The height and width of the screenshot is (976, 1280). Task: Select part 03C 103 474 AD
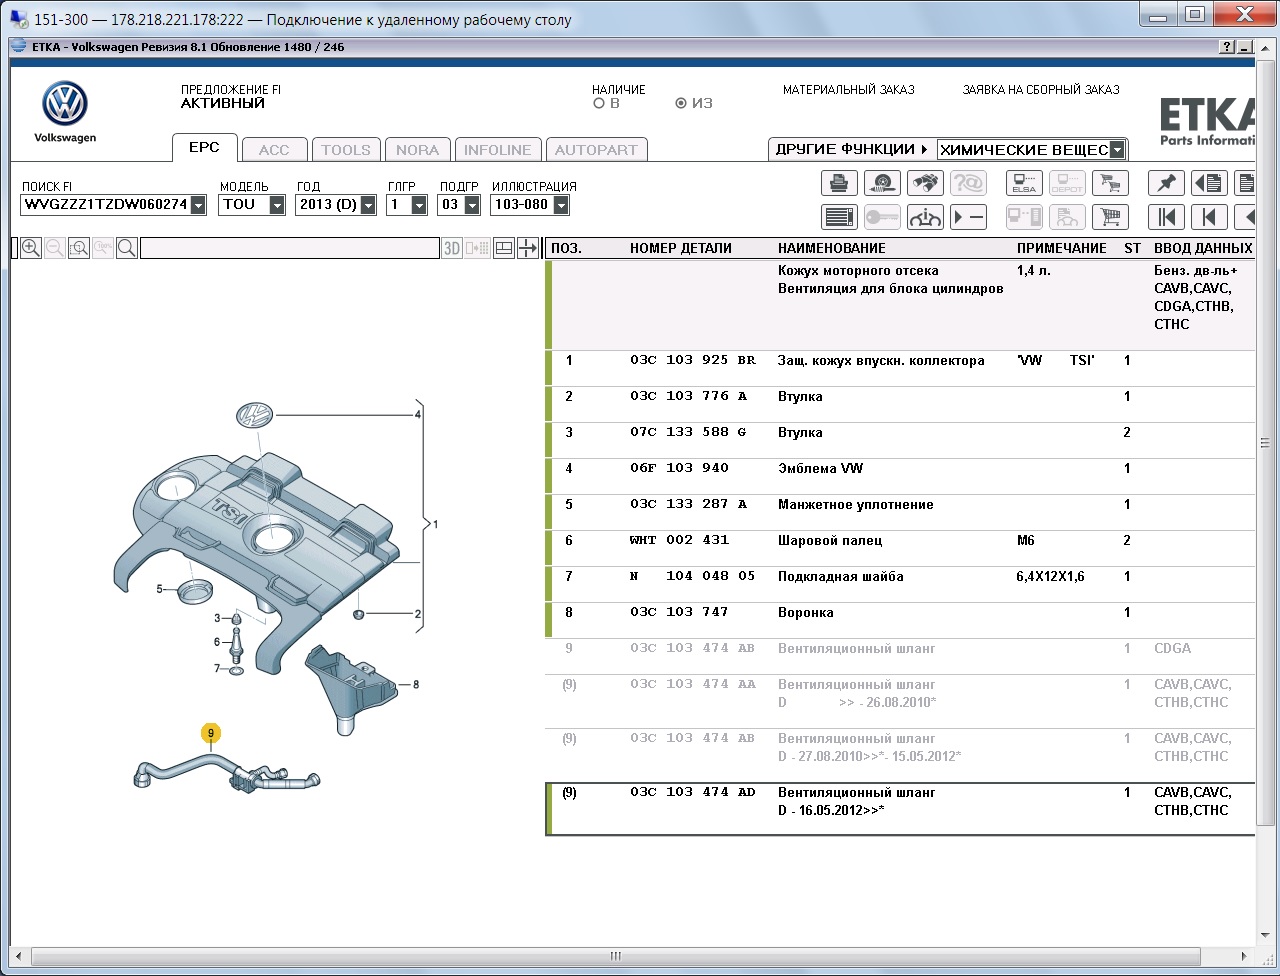692,792
